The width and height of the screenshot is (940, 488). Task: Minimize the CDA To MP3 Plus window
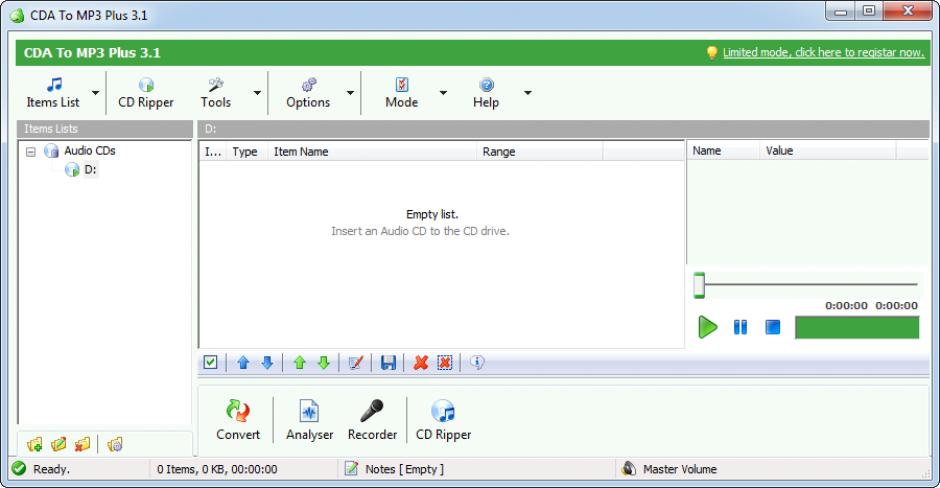pos(840,11)
